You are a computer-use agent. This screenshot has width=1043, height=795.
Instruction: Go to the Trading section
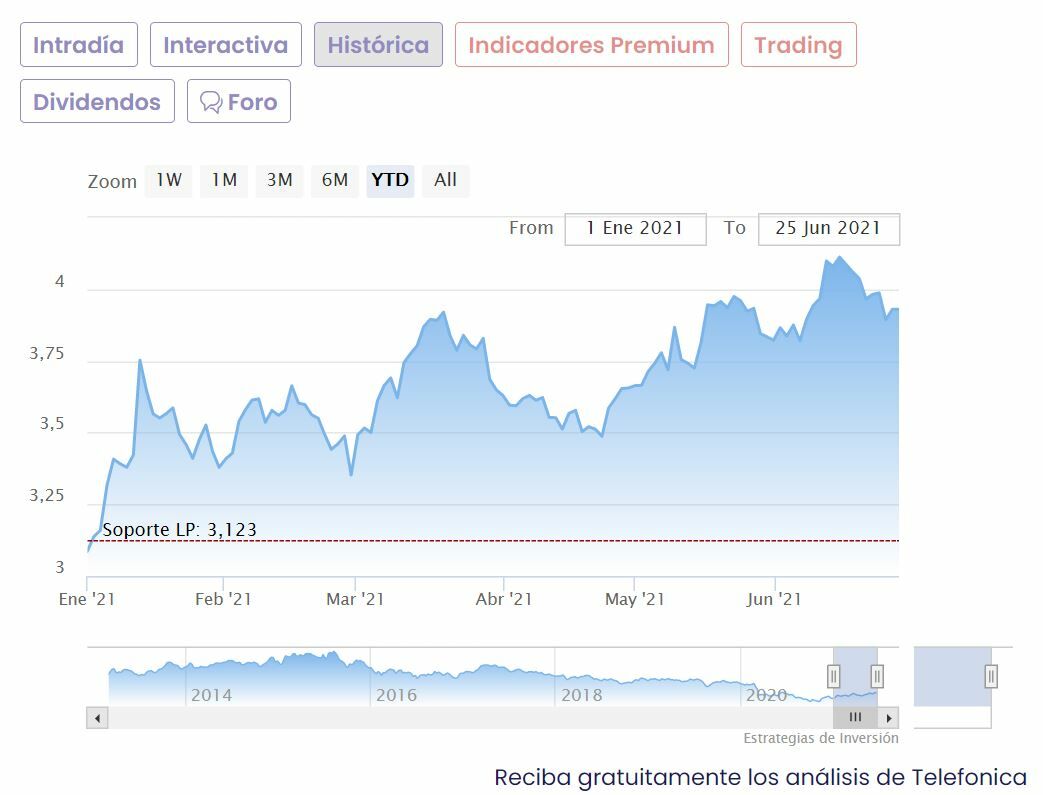point(798,45)
